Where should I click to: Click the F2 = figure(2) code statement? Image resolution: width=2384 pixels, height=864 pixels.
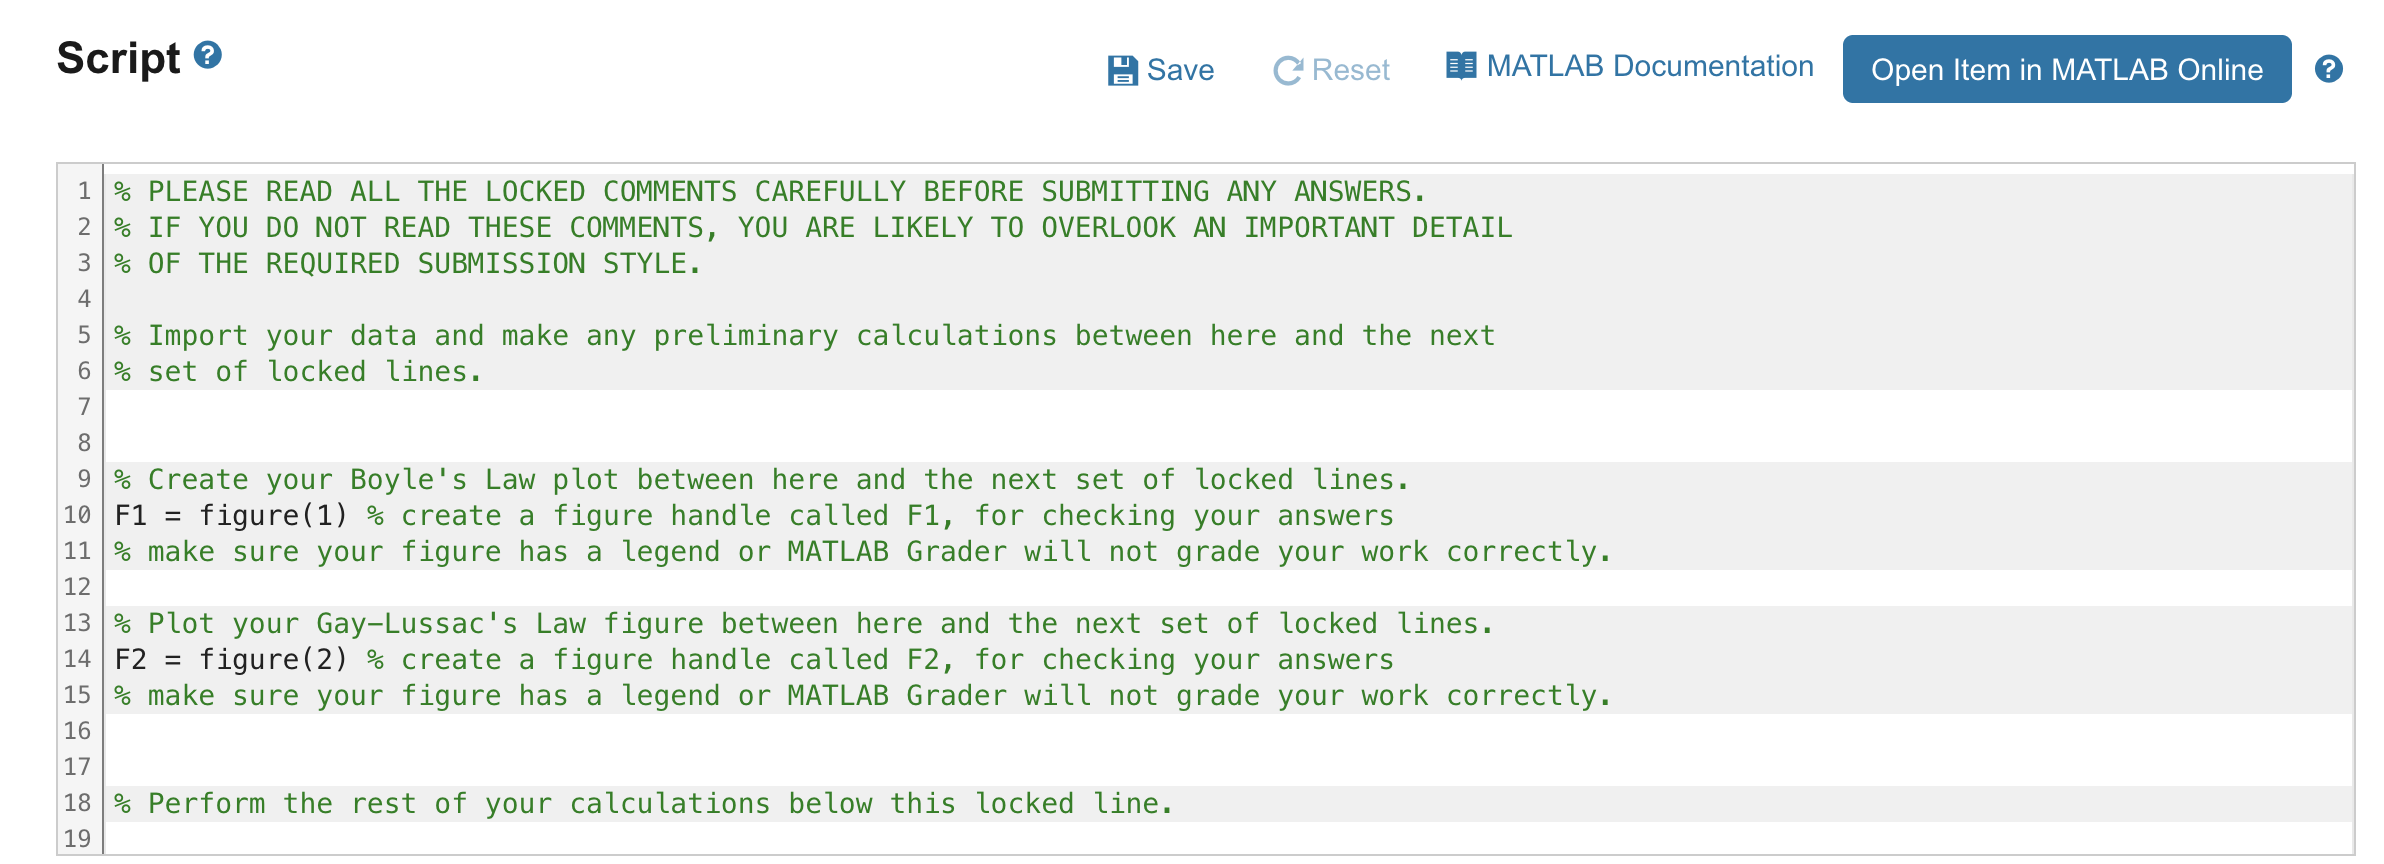point(231,660)
